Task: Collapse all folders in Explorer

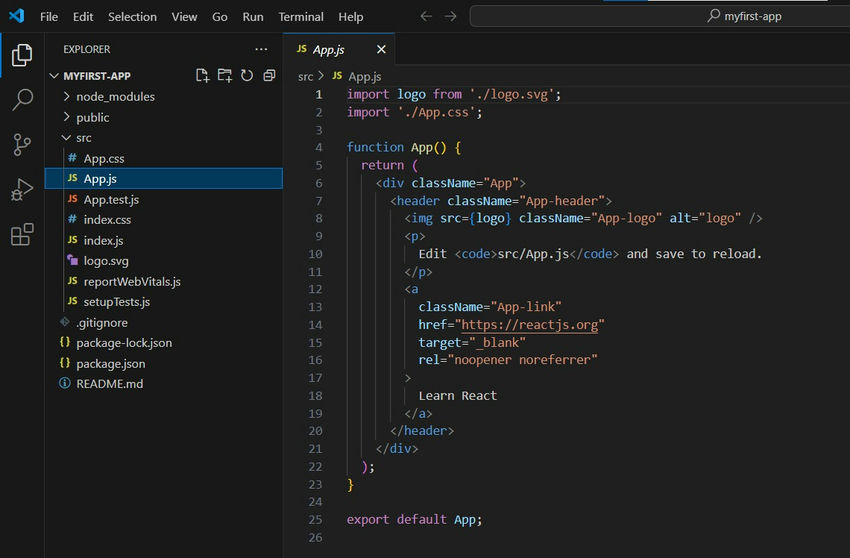Action: click(269, 76)
